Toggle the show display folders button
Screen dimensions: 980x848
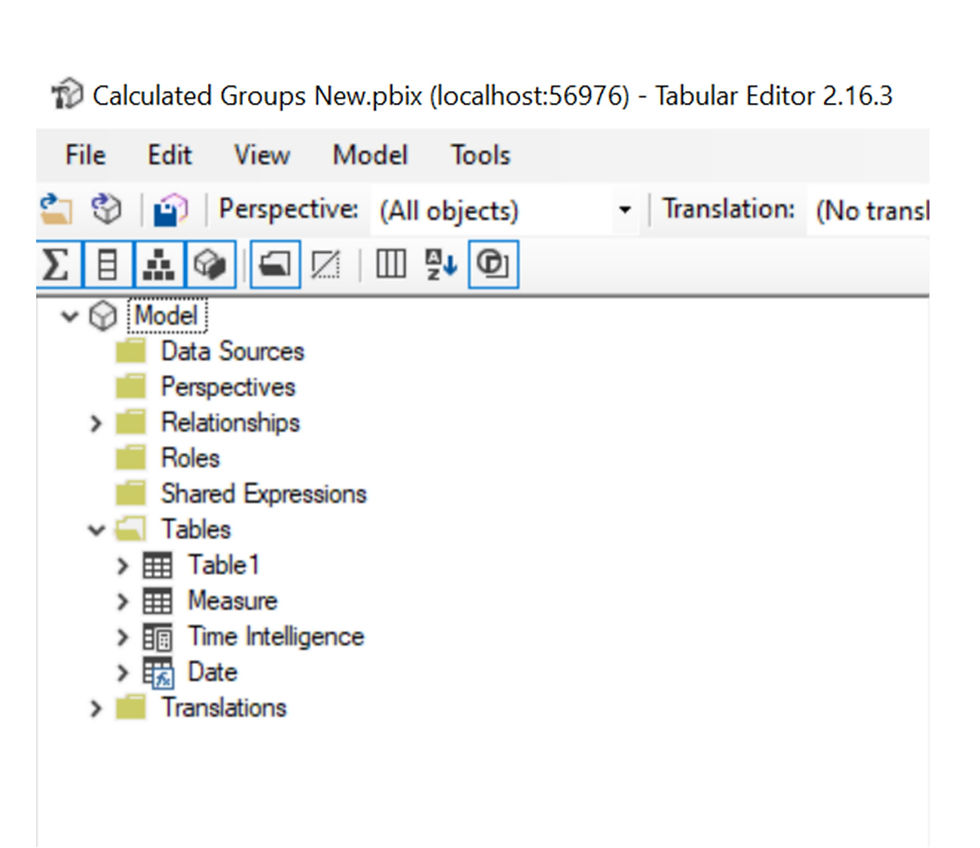click(275, 264)
